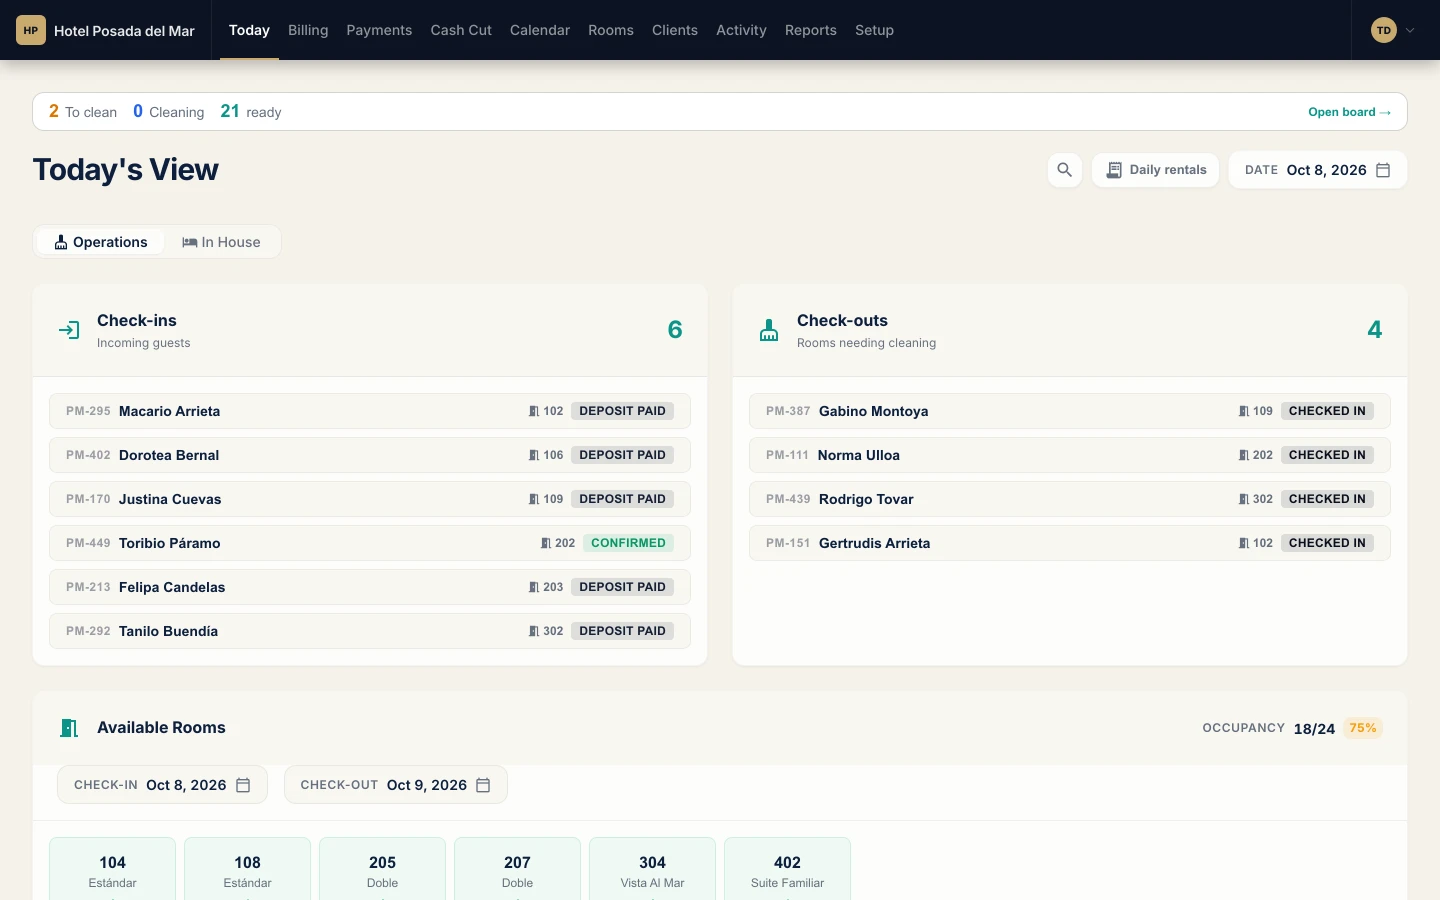Click the door icon beside room 202 for Toribio Páramo

click(x=546, y=543)
